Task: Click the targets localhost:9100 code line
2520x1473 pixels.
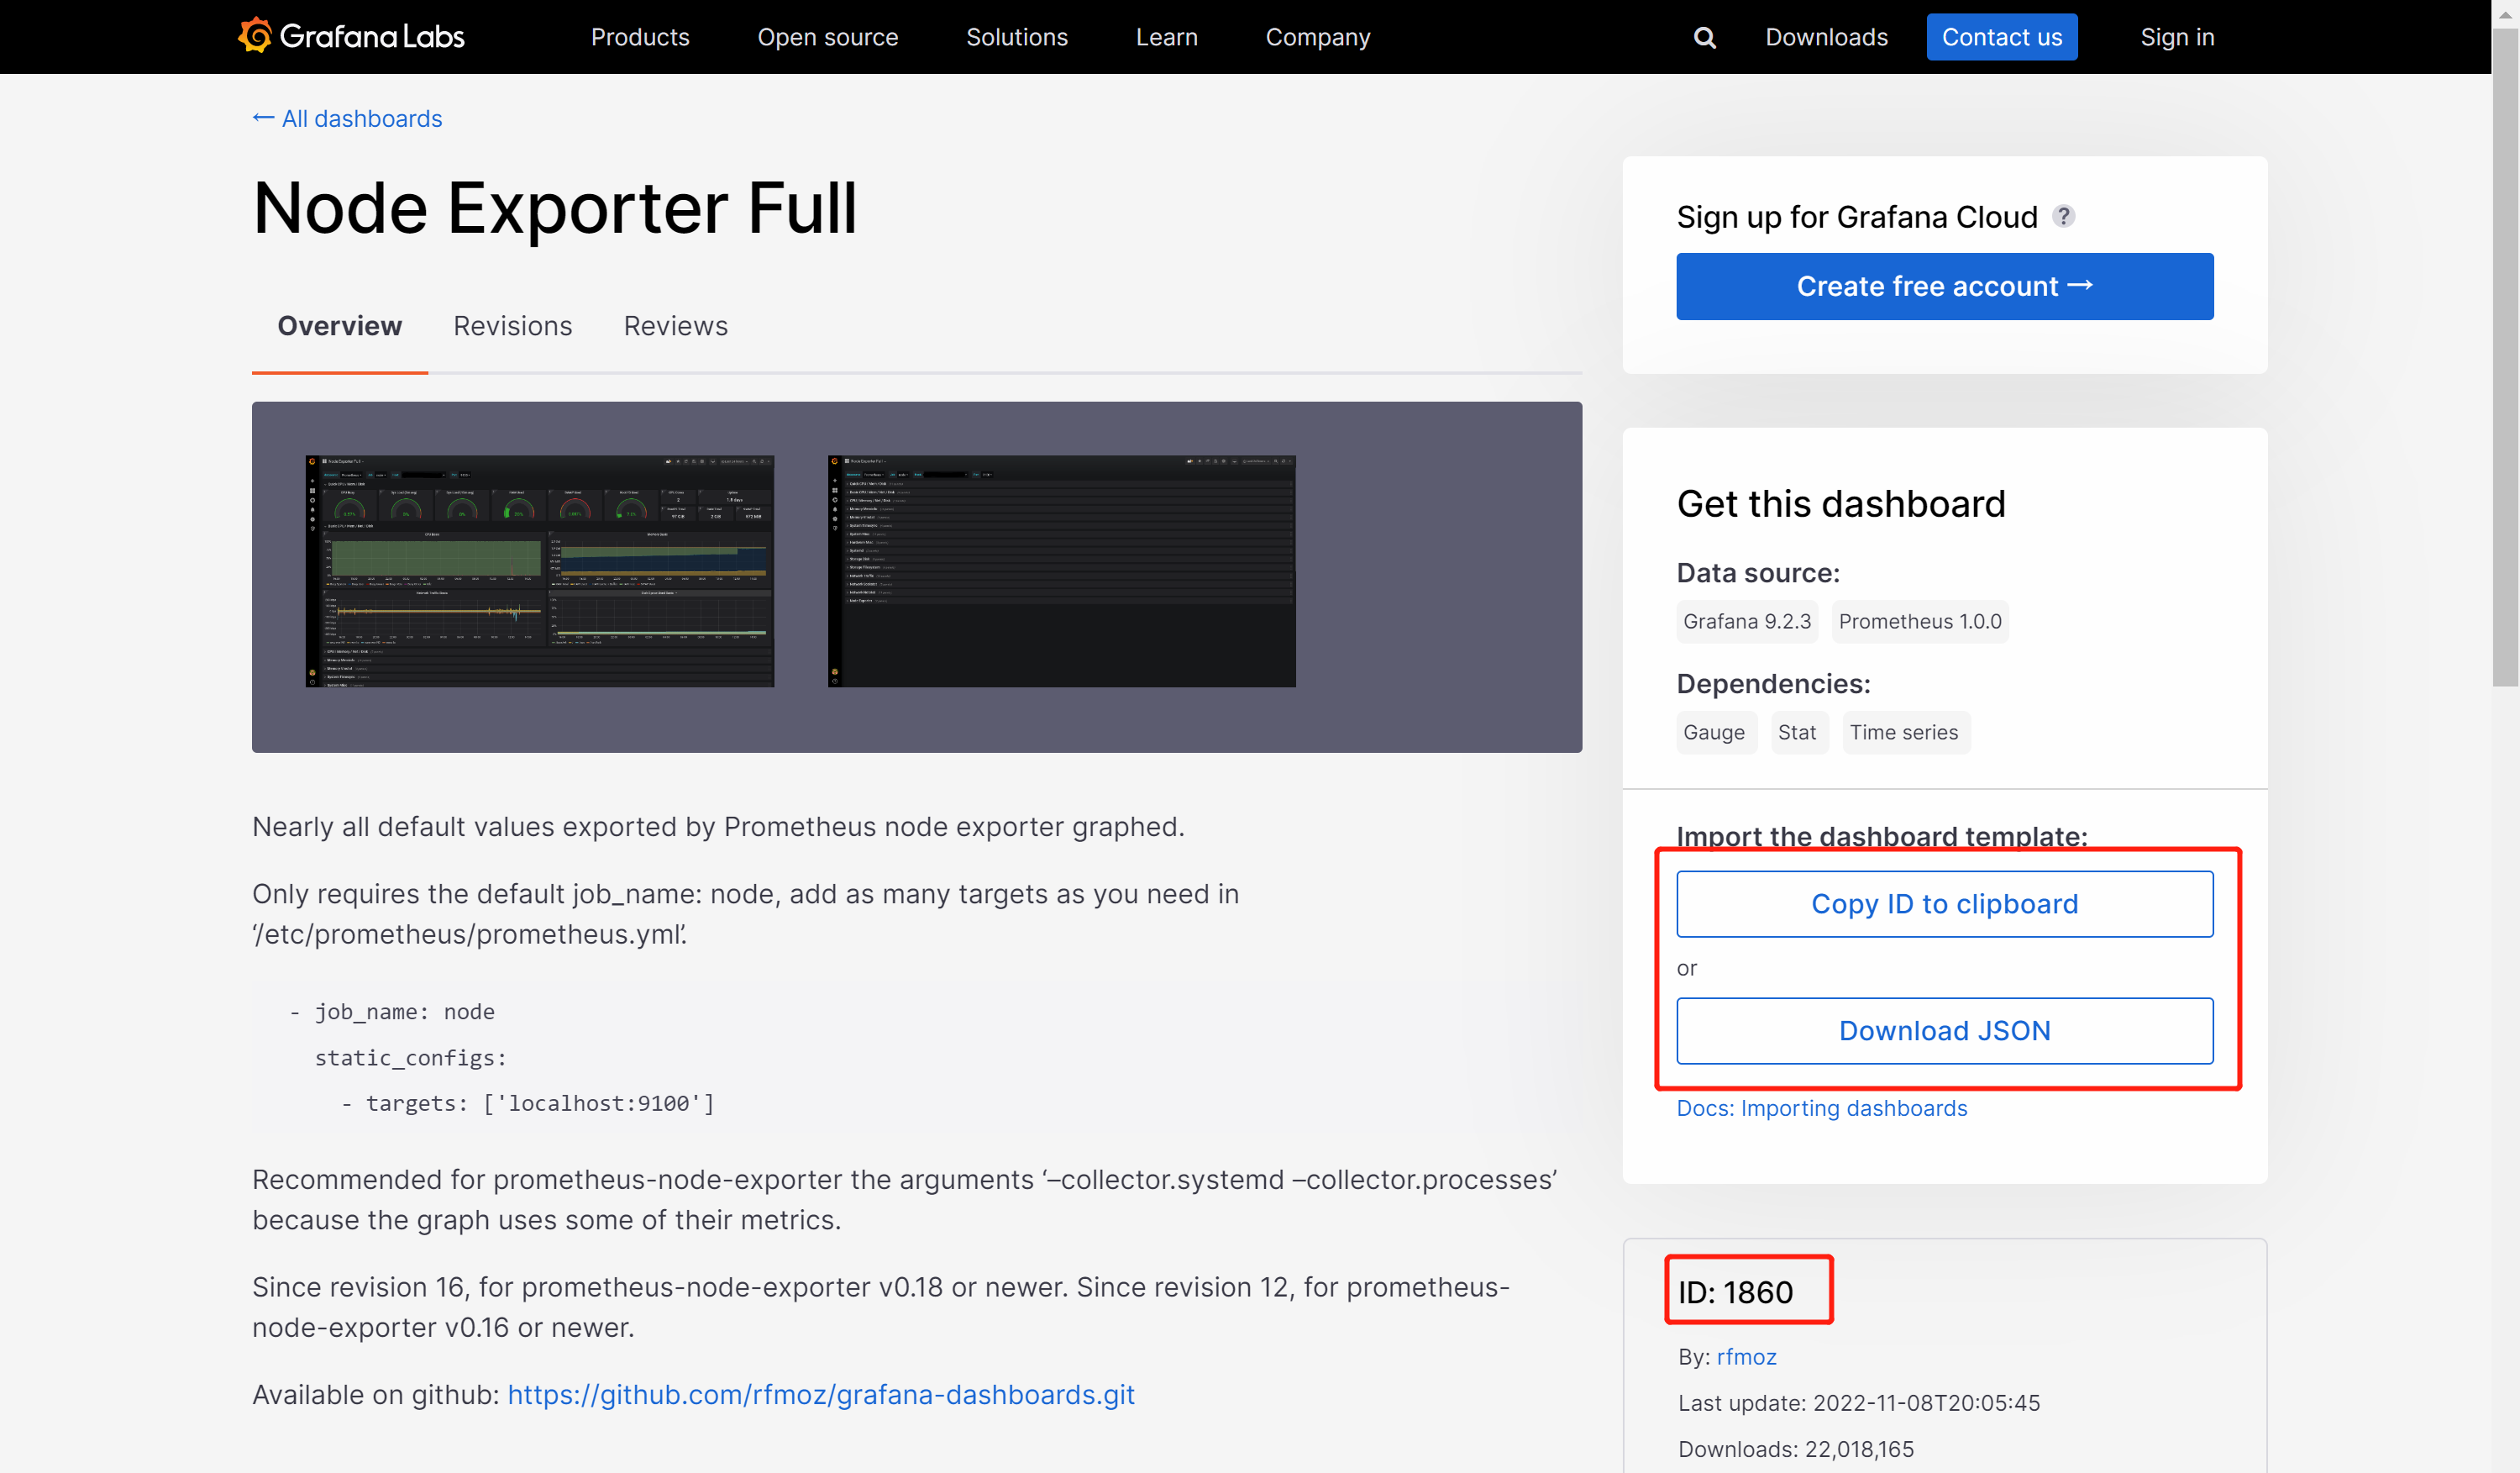Action: point(528,1103)
